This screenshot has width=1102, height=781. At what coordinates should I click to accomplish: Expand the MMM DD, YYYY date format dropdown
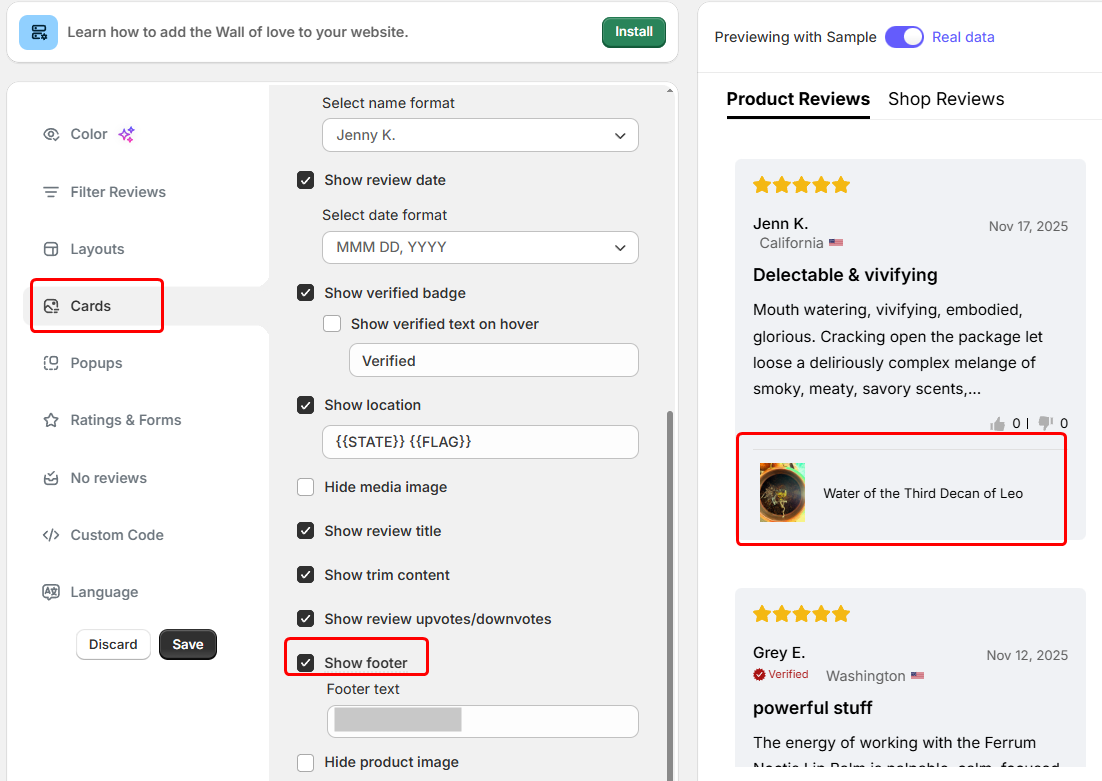(x=480, y=247)
